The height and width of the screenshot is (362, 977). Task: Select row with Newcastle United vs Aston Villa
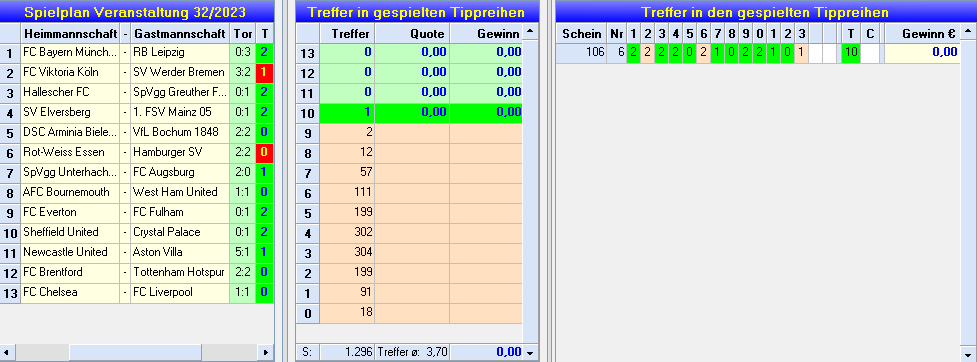pyautogui.click(x=136, y=252)
